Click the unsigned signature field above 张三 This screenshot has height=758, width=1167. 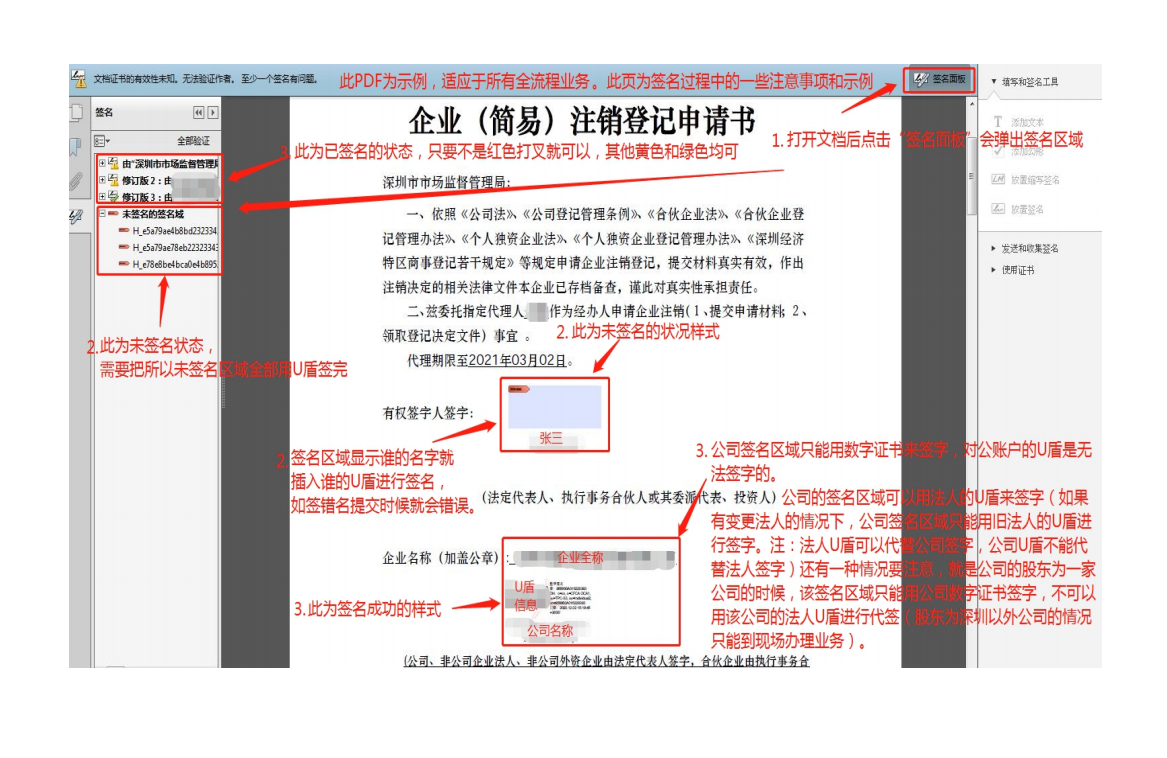click(555, 407)
